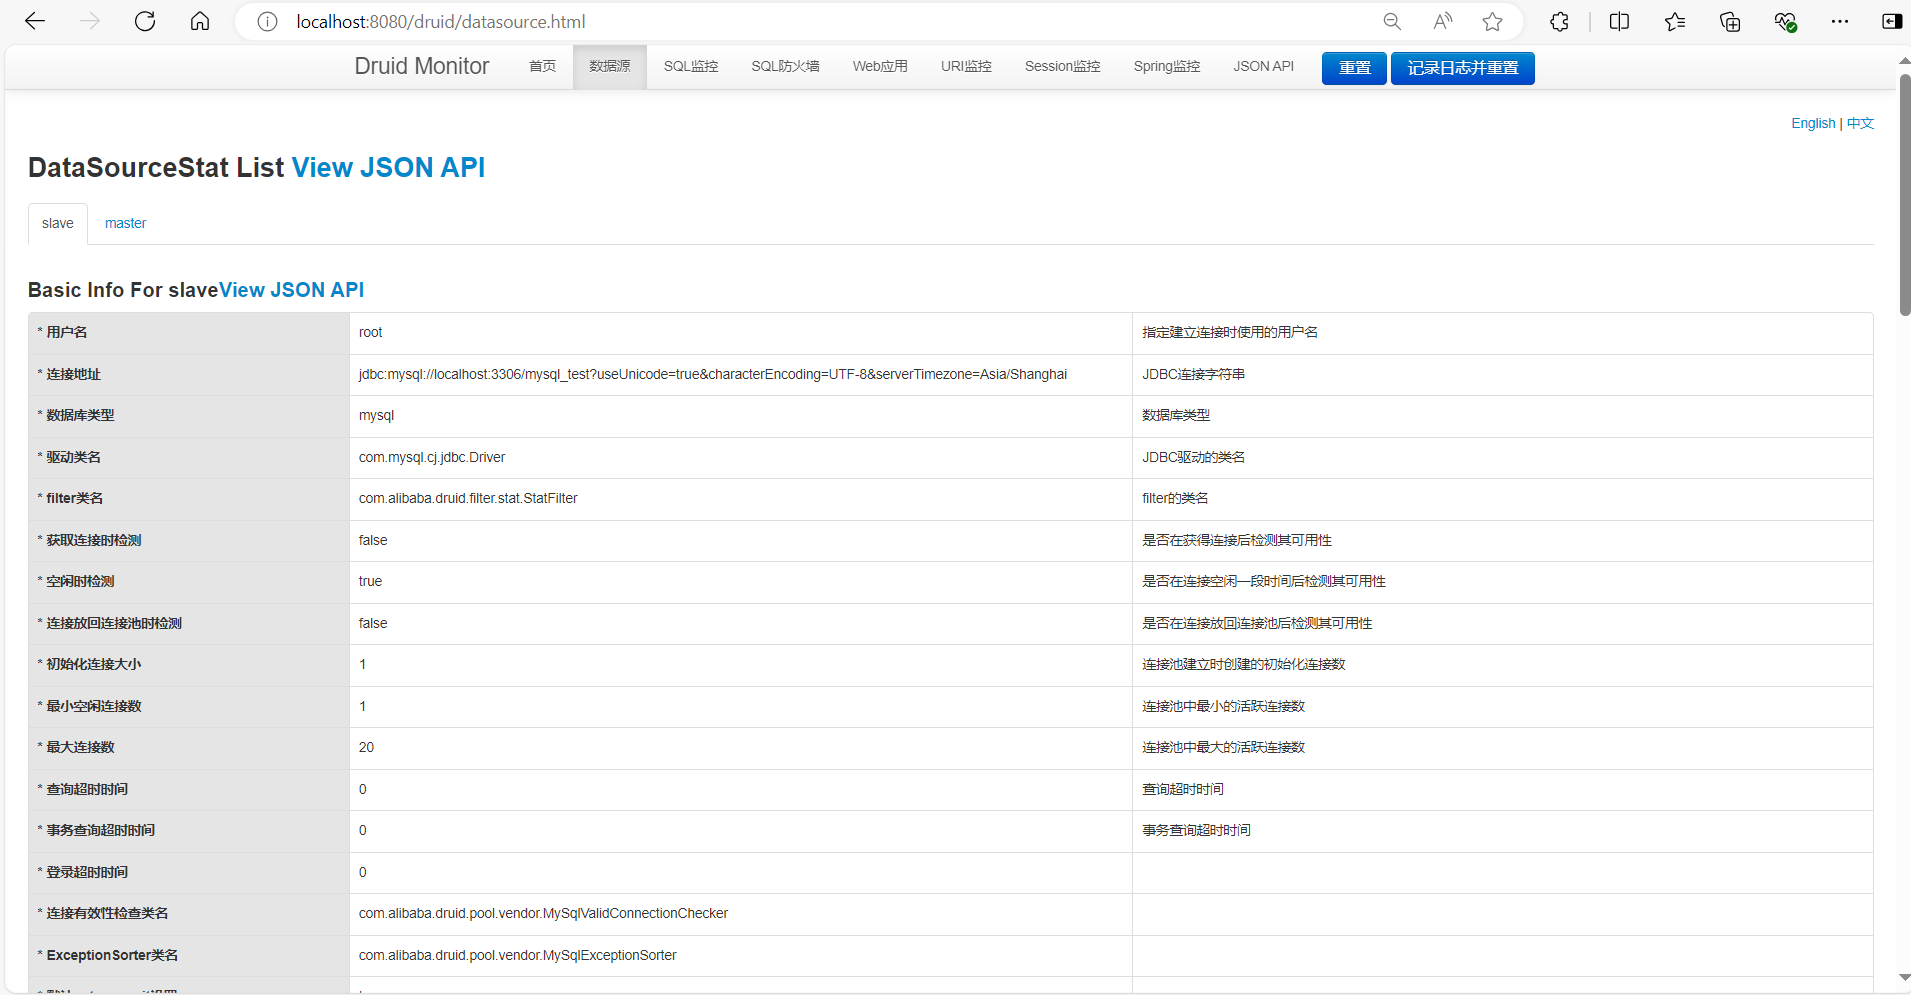
Task: Open the favorites list icon
Action: click(x=1675, y=21)
